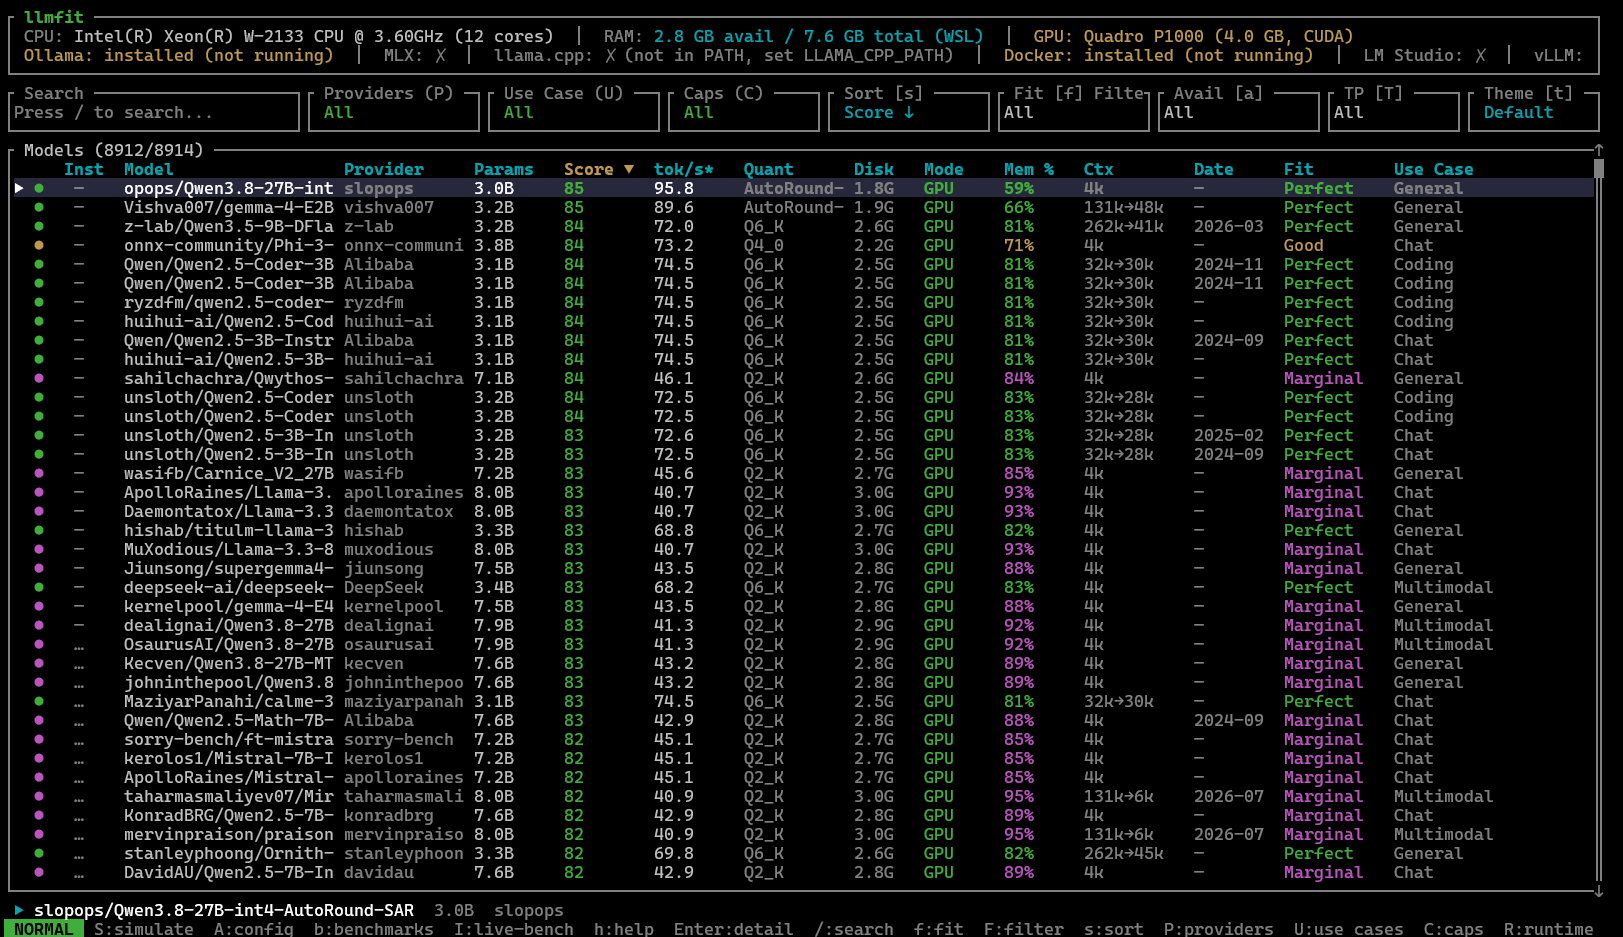Open the Caps filter box
This screenshot has height=937, width=1623.
point(744,112)
